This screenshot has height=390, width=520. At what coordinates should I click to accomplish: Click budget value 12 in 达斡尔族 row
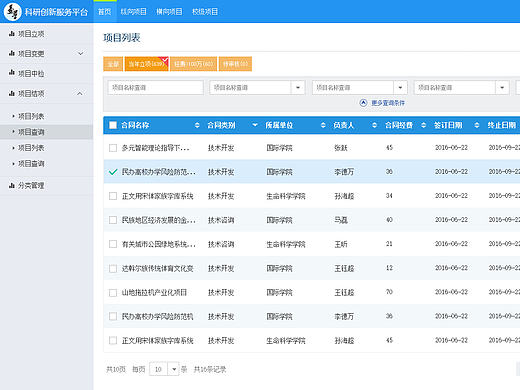click(389, 268)
